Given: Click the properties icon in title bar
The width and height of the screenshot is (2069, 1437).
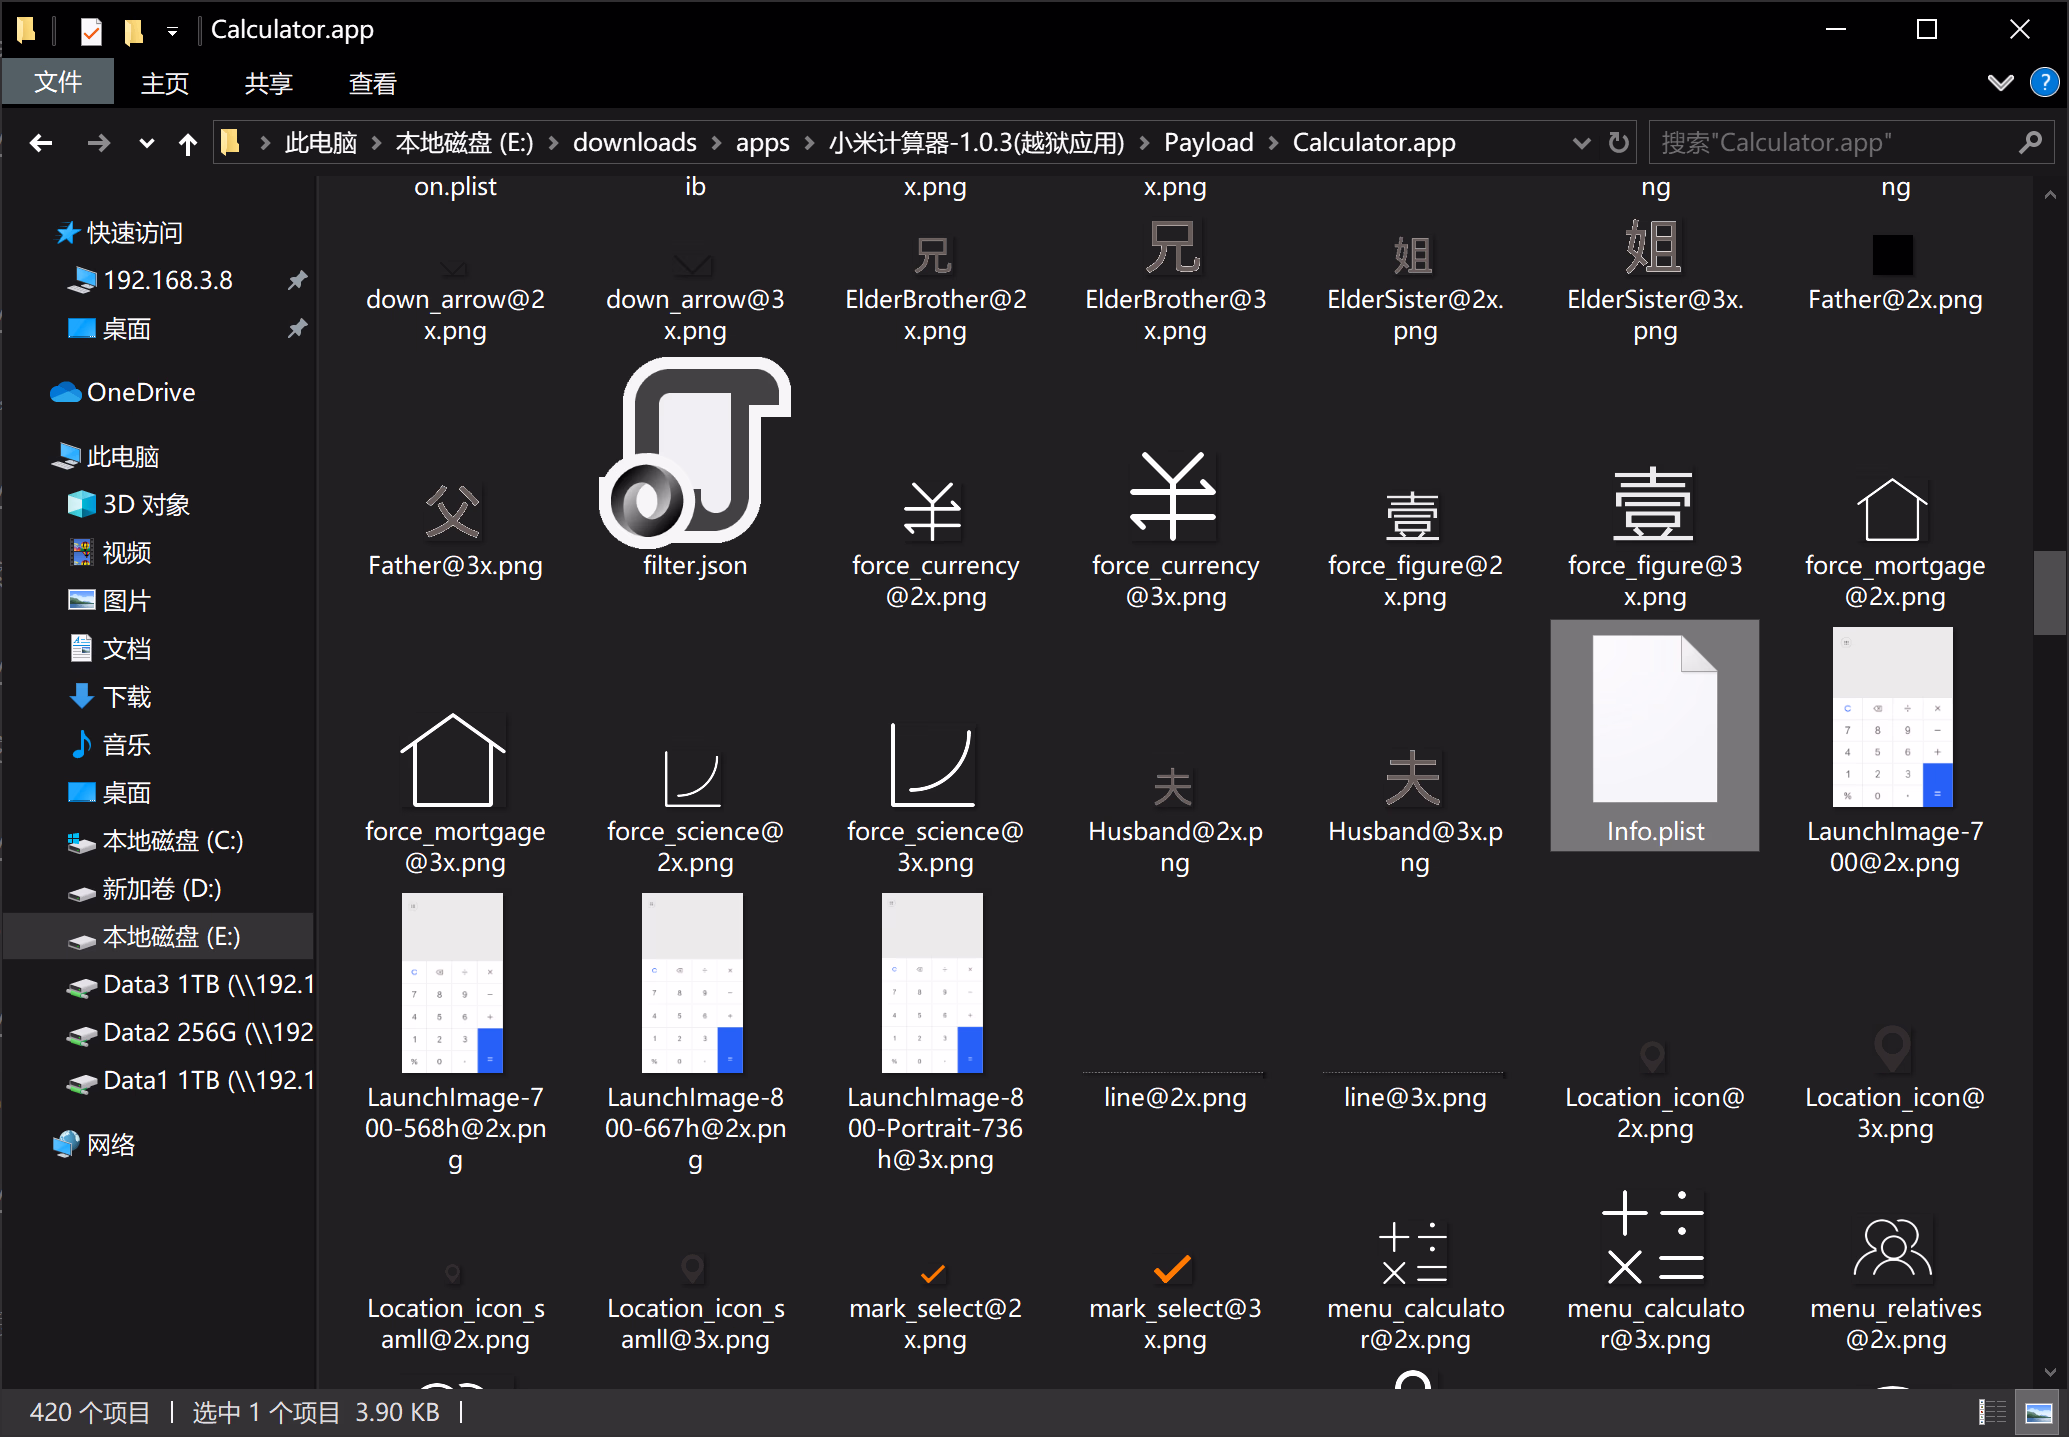Looking at the screenshot, I should pyautogui.click(x=91, y=31).
